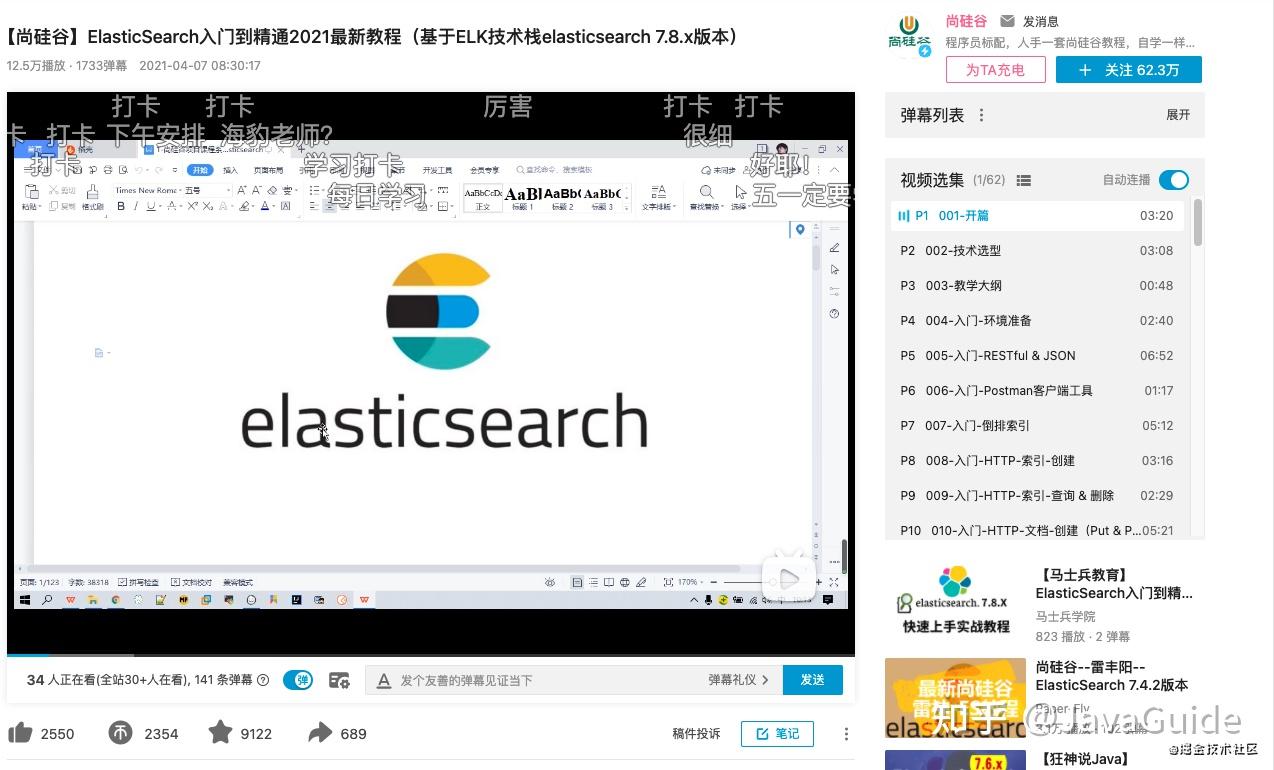The height and width of the screenshot is (770, 1274).
Task: Switch the playlist view using the list icon
Action: click(1023, 180)
